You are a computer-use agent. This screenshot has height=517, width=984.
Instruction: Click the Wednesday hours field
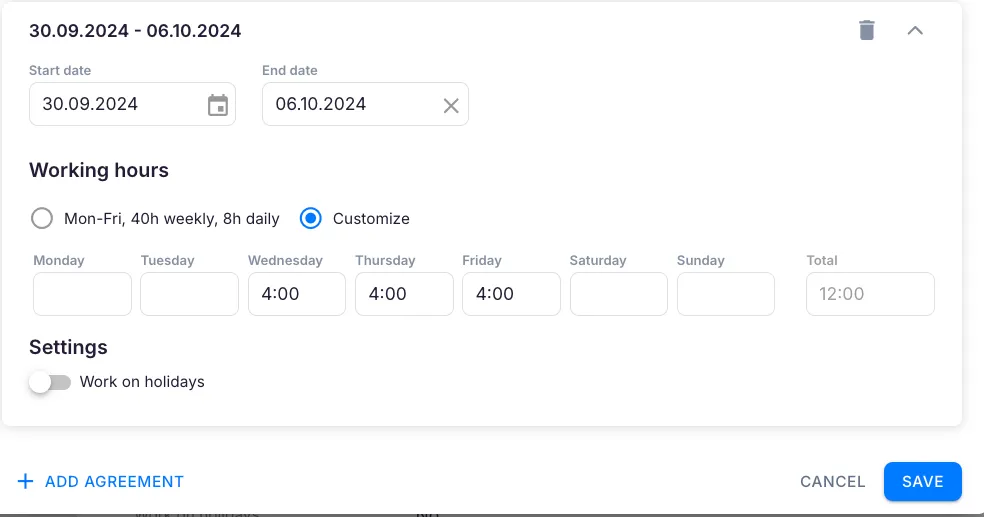[297, 294]
